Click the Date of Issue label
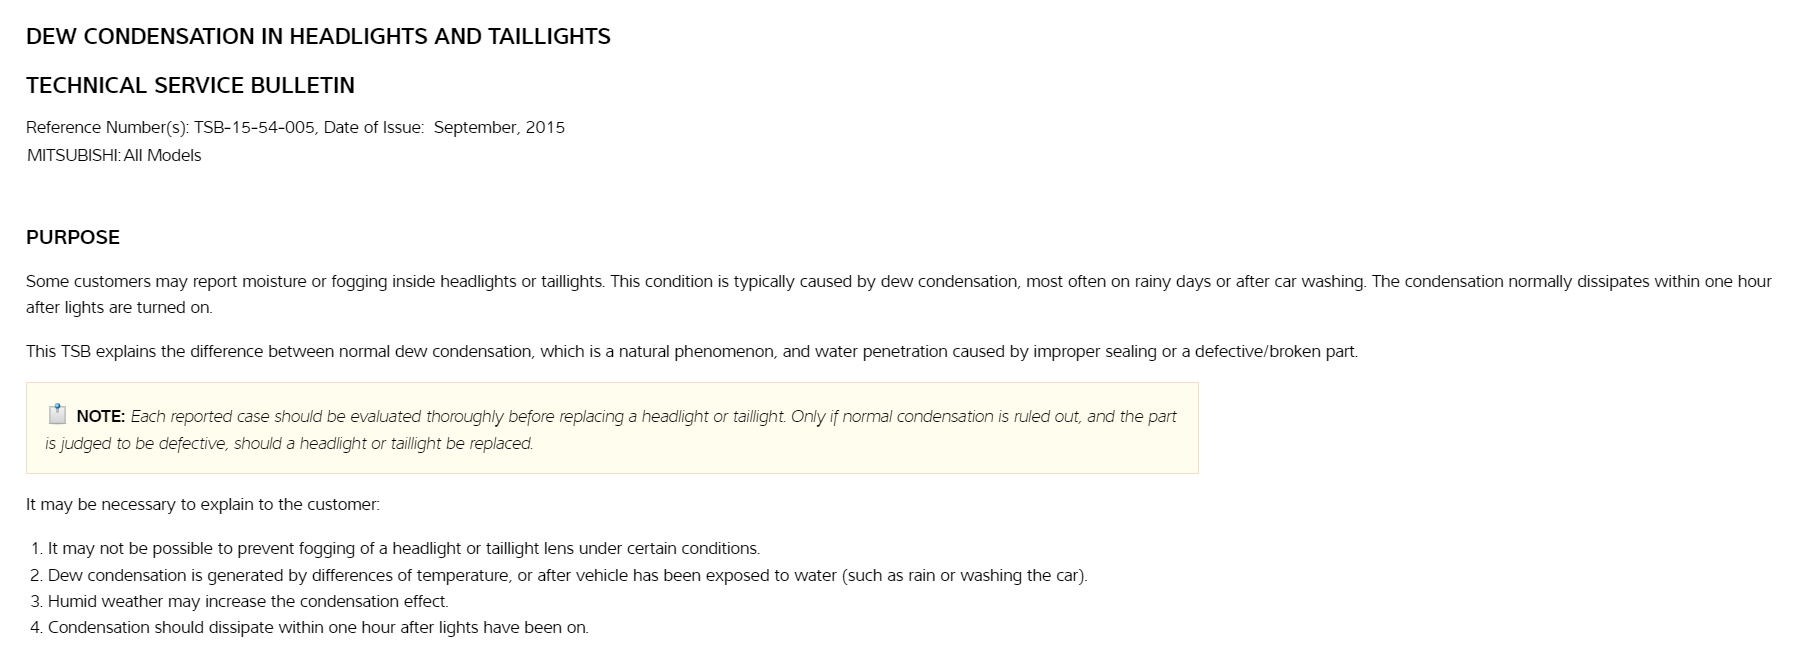 coord(374,128)
